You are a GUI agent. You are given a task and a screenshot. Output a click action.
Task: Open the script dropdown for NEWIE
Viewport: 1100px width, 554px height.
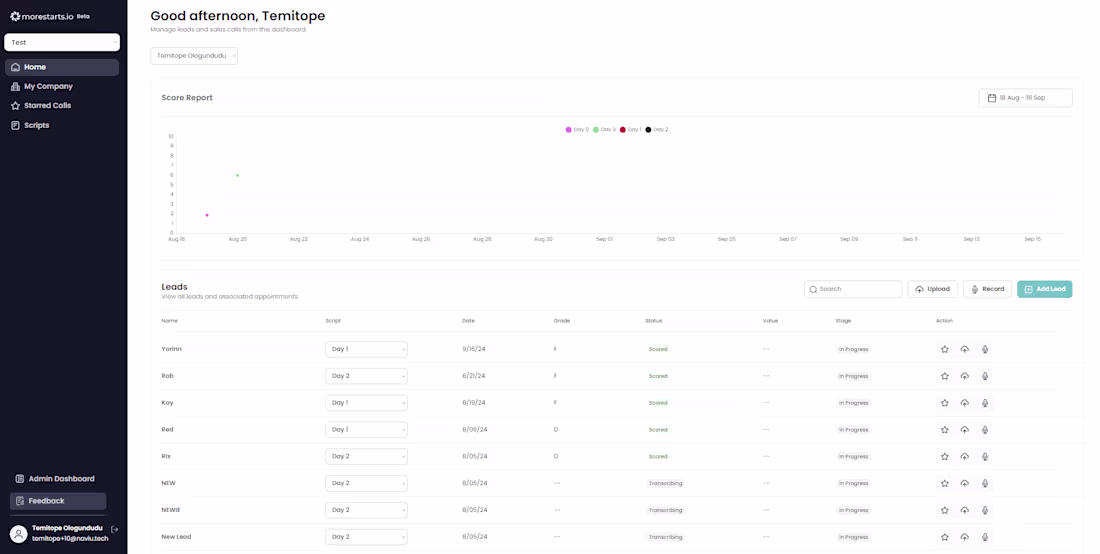click(x=366, y=510)
